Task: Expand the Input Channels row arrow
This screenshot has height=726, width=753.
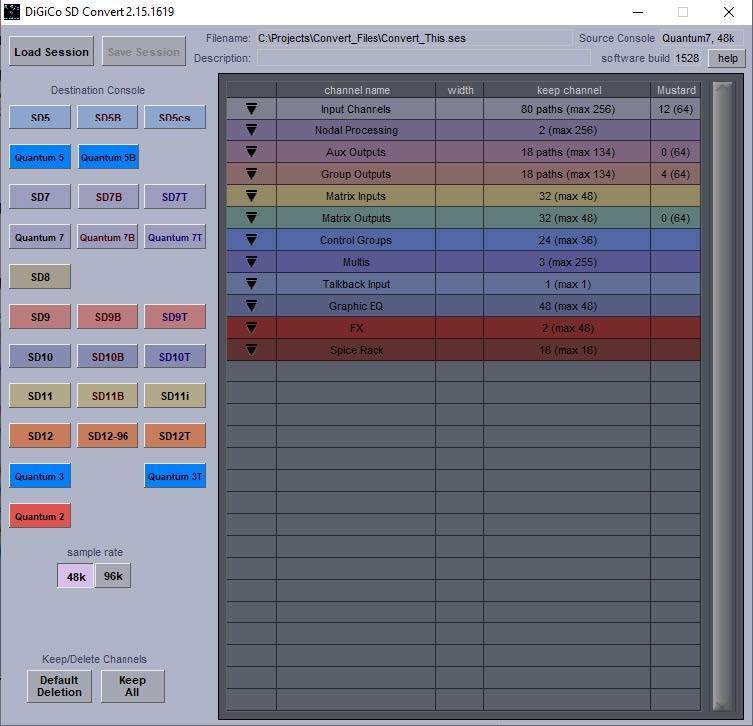Action: [x=251, y=108]
